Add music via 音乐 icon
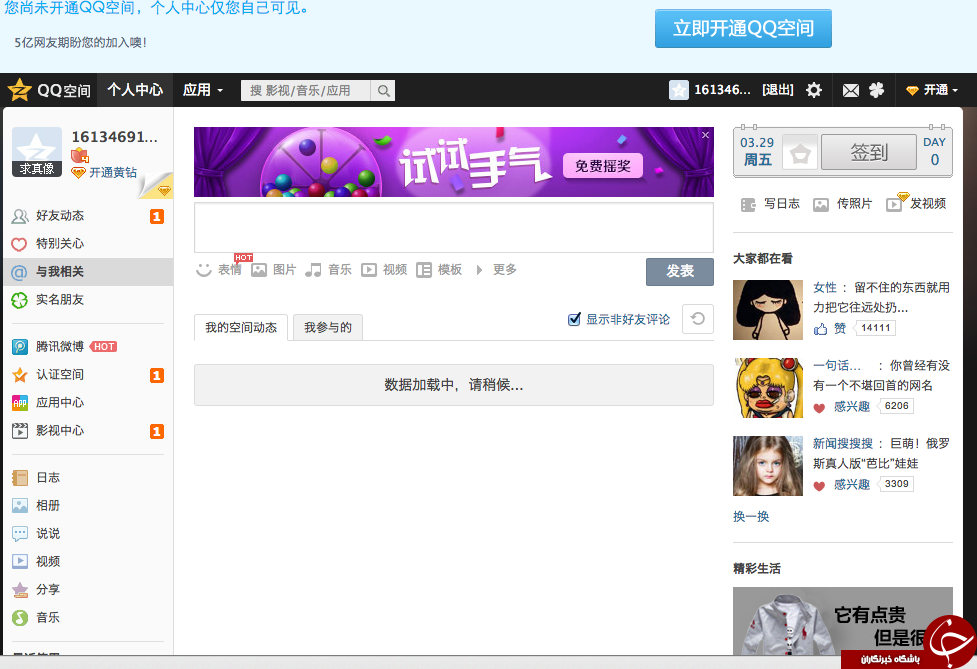This screenshot has height=669, width=977. [313, 270]
